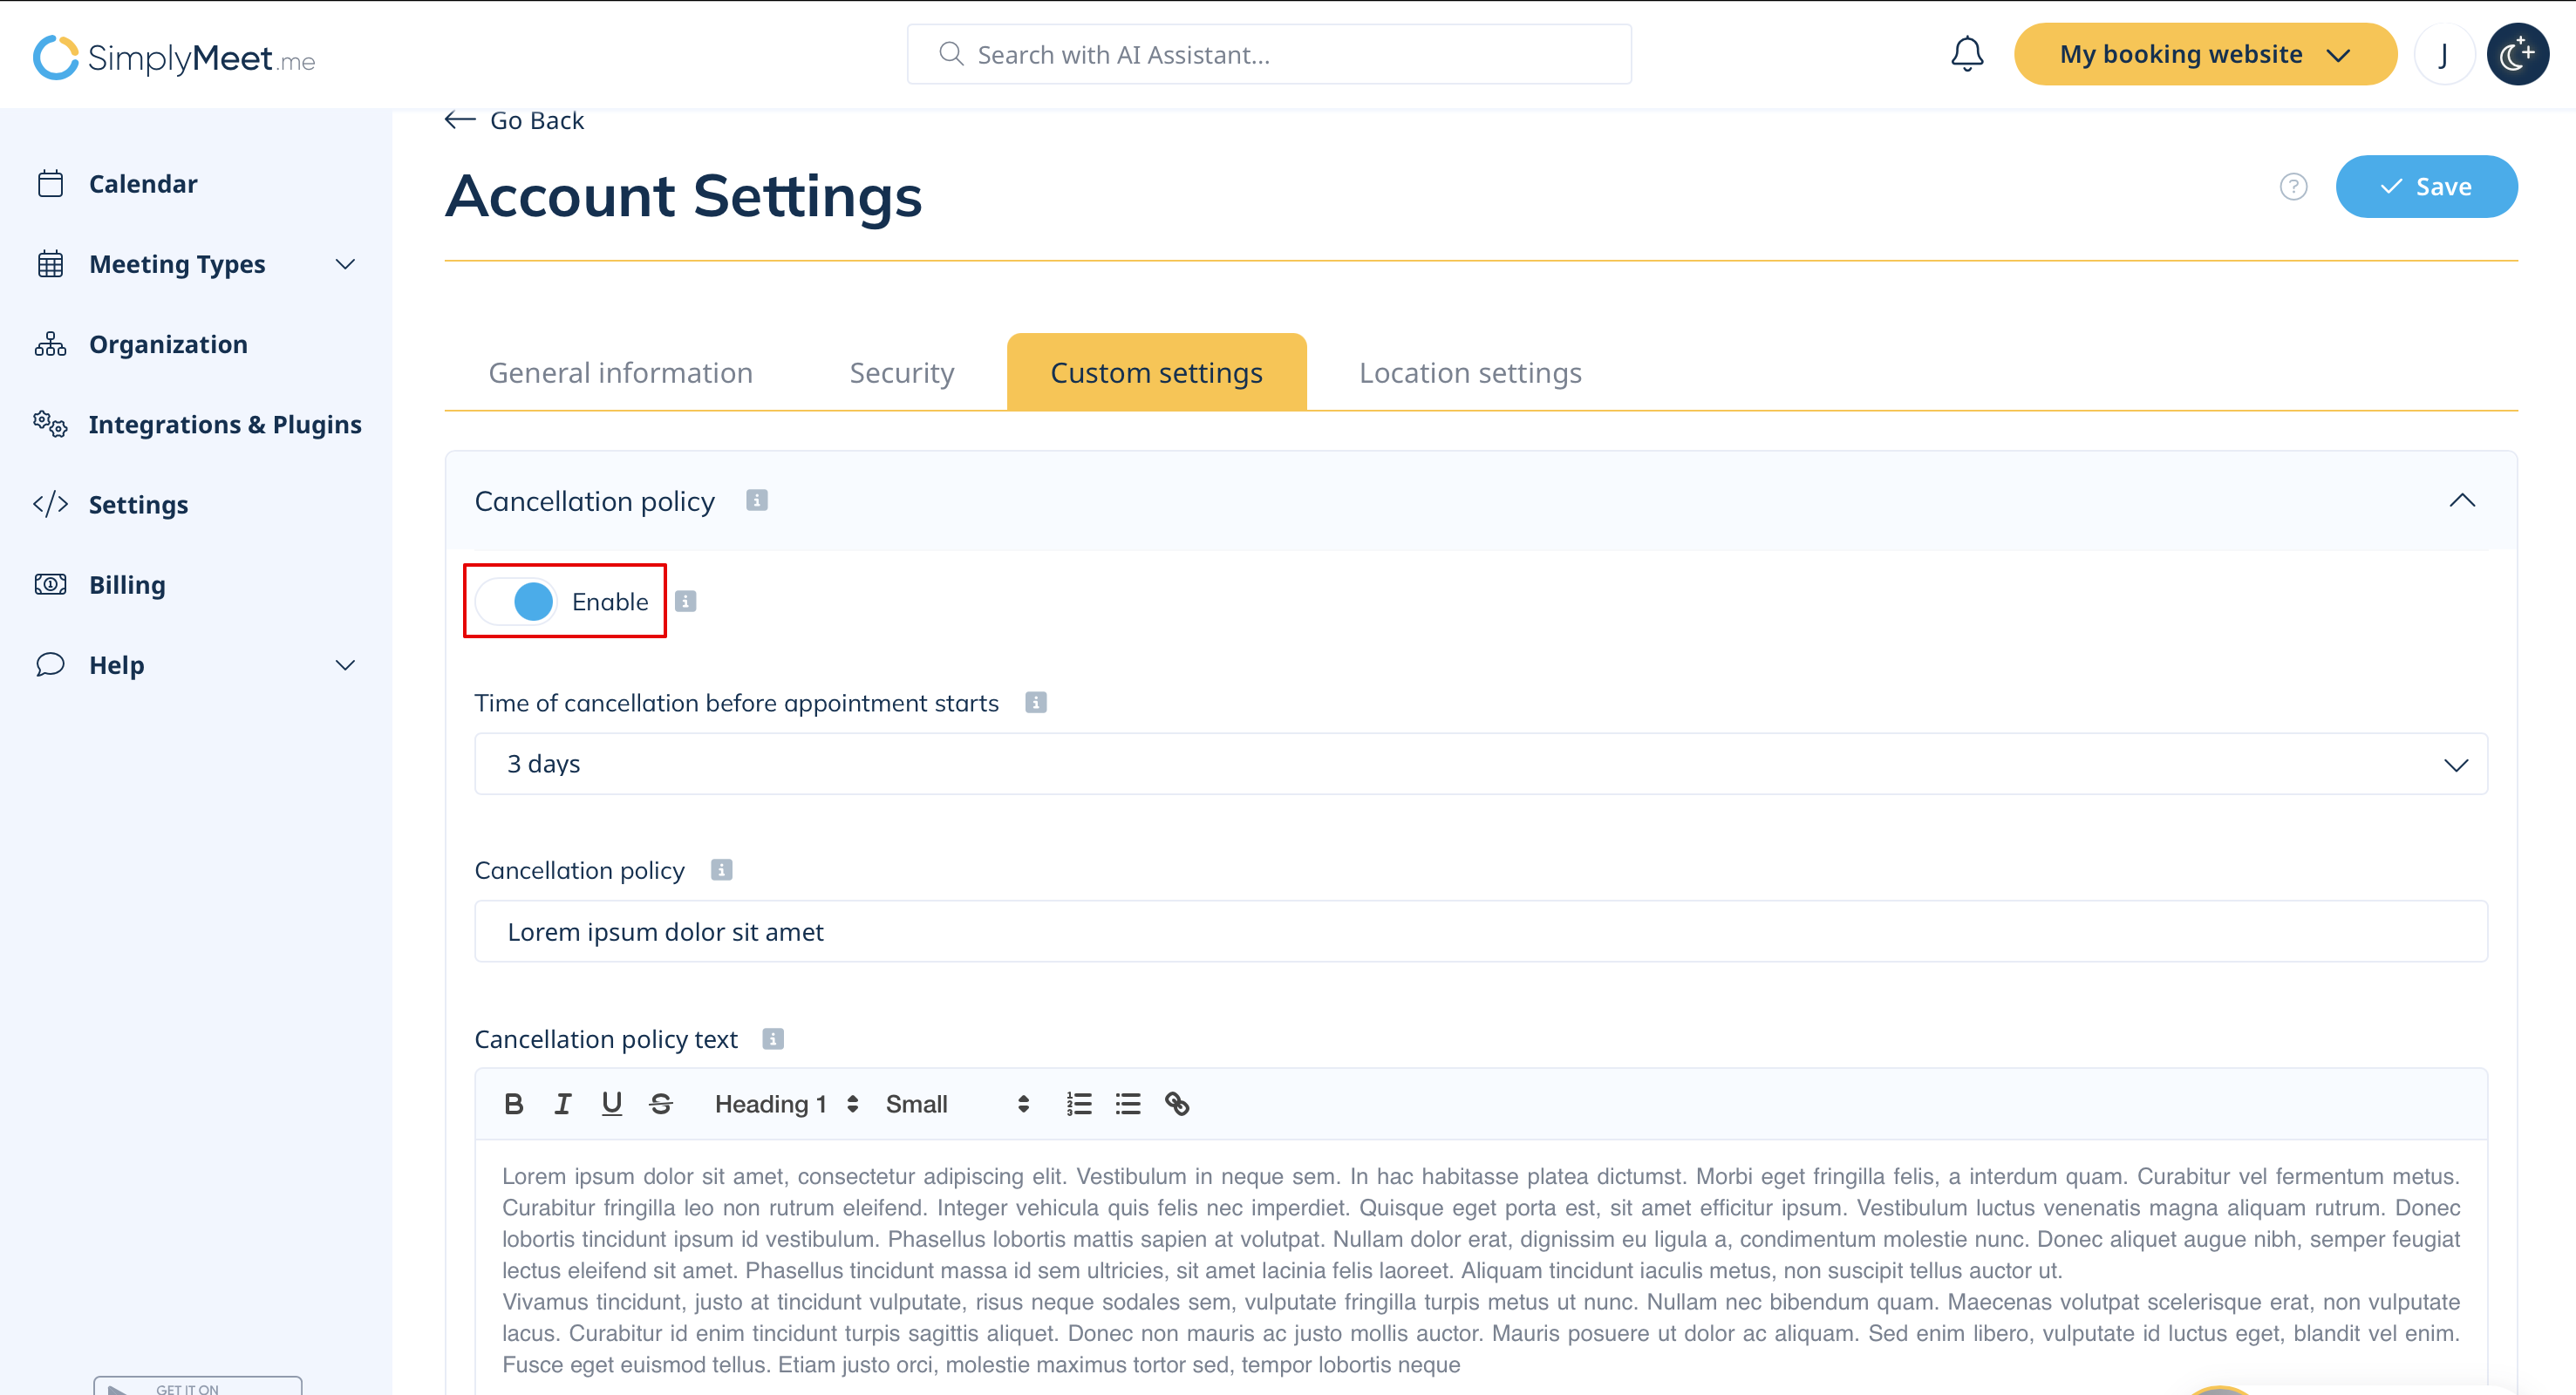Open the help question mark icon

click(2293, 187)
